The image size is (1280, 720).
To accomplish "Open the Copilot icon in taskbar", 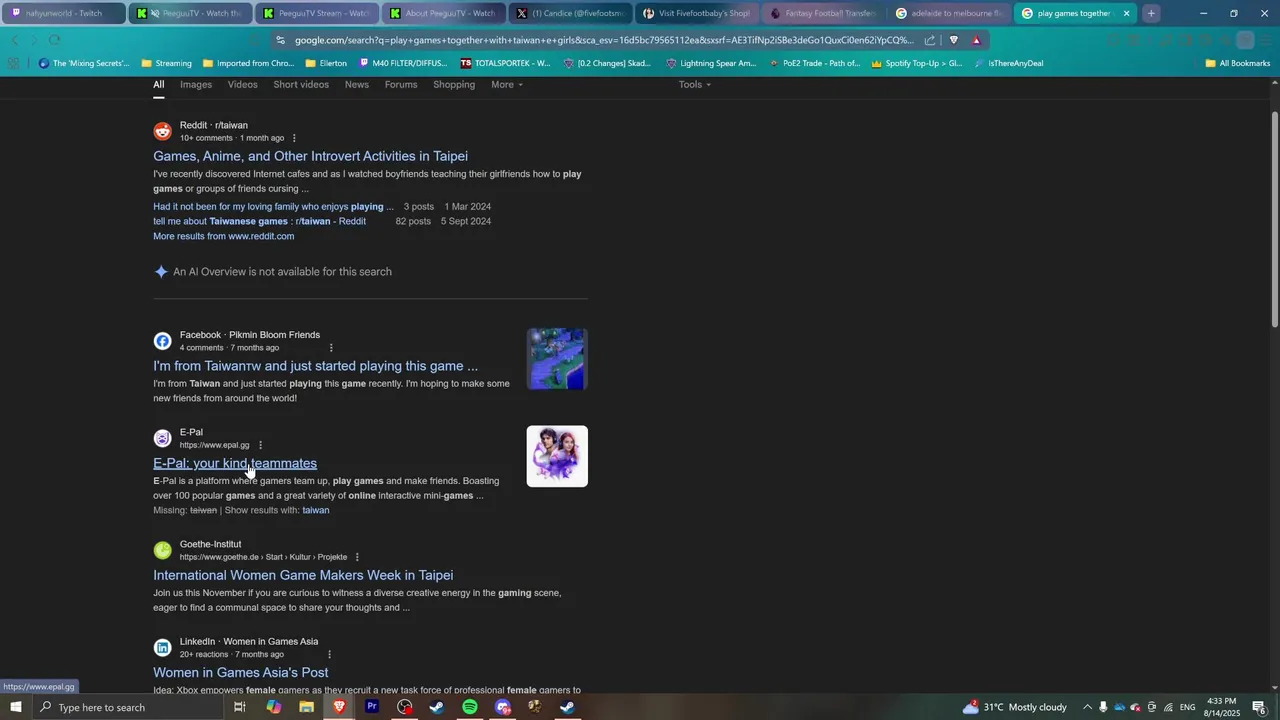I will pyautogui.click(x=274, y=707).
